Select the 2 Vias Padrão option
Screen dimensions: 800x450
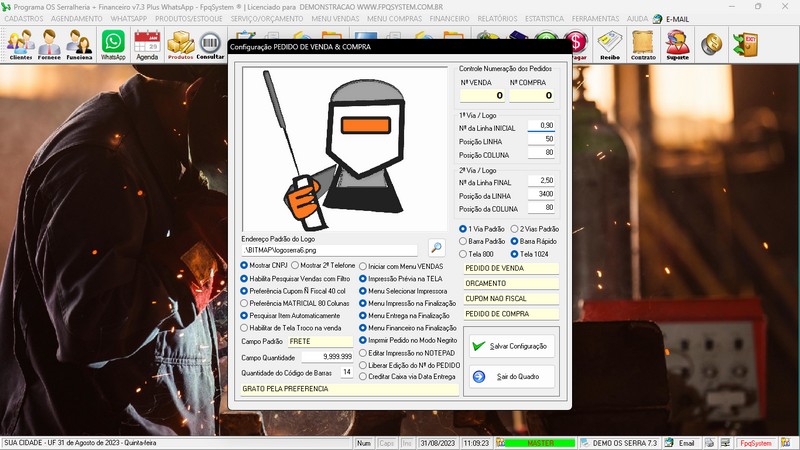point(535,229)
